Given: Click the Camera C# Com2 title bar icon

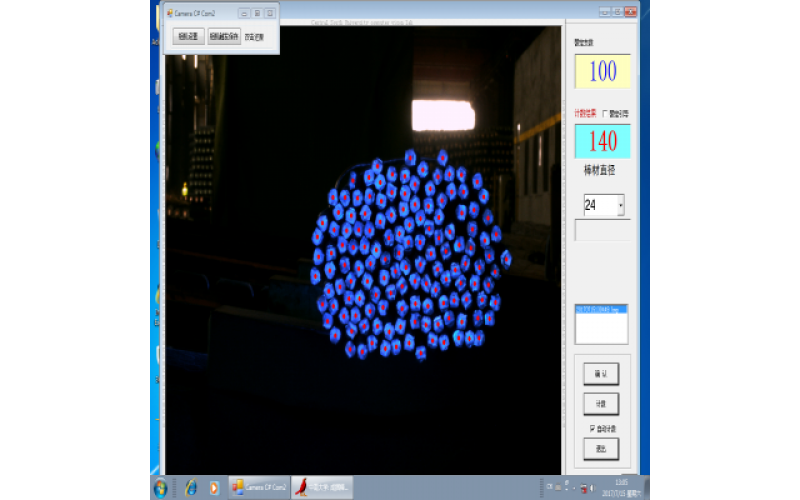Looking at the screenshot, I should click(170, 13).
